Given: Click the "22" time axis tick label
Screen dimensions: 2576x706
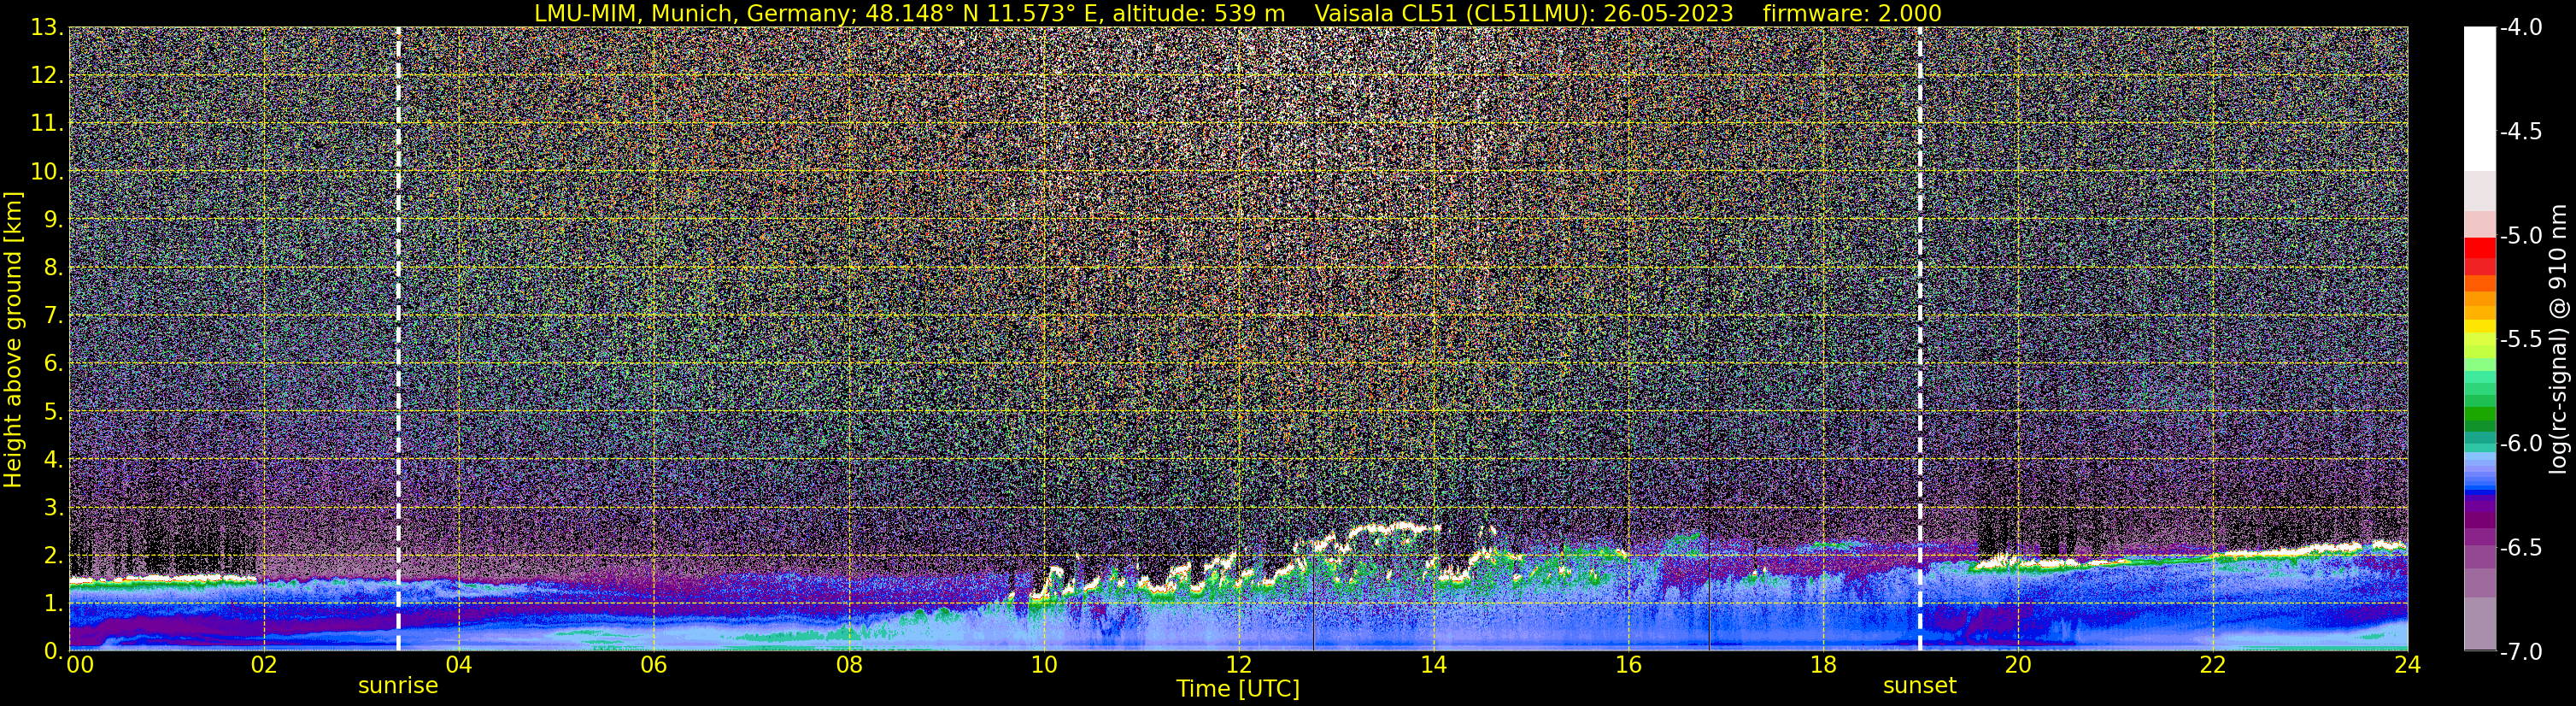Looking at the screenshot, I should coord(2213,665).
